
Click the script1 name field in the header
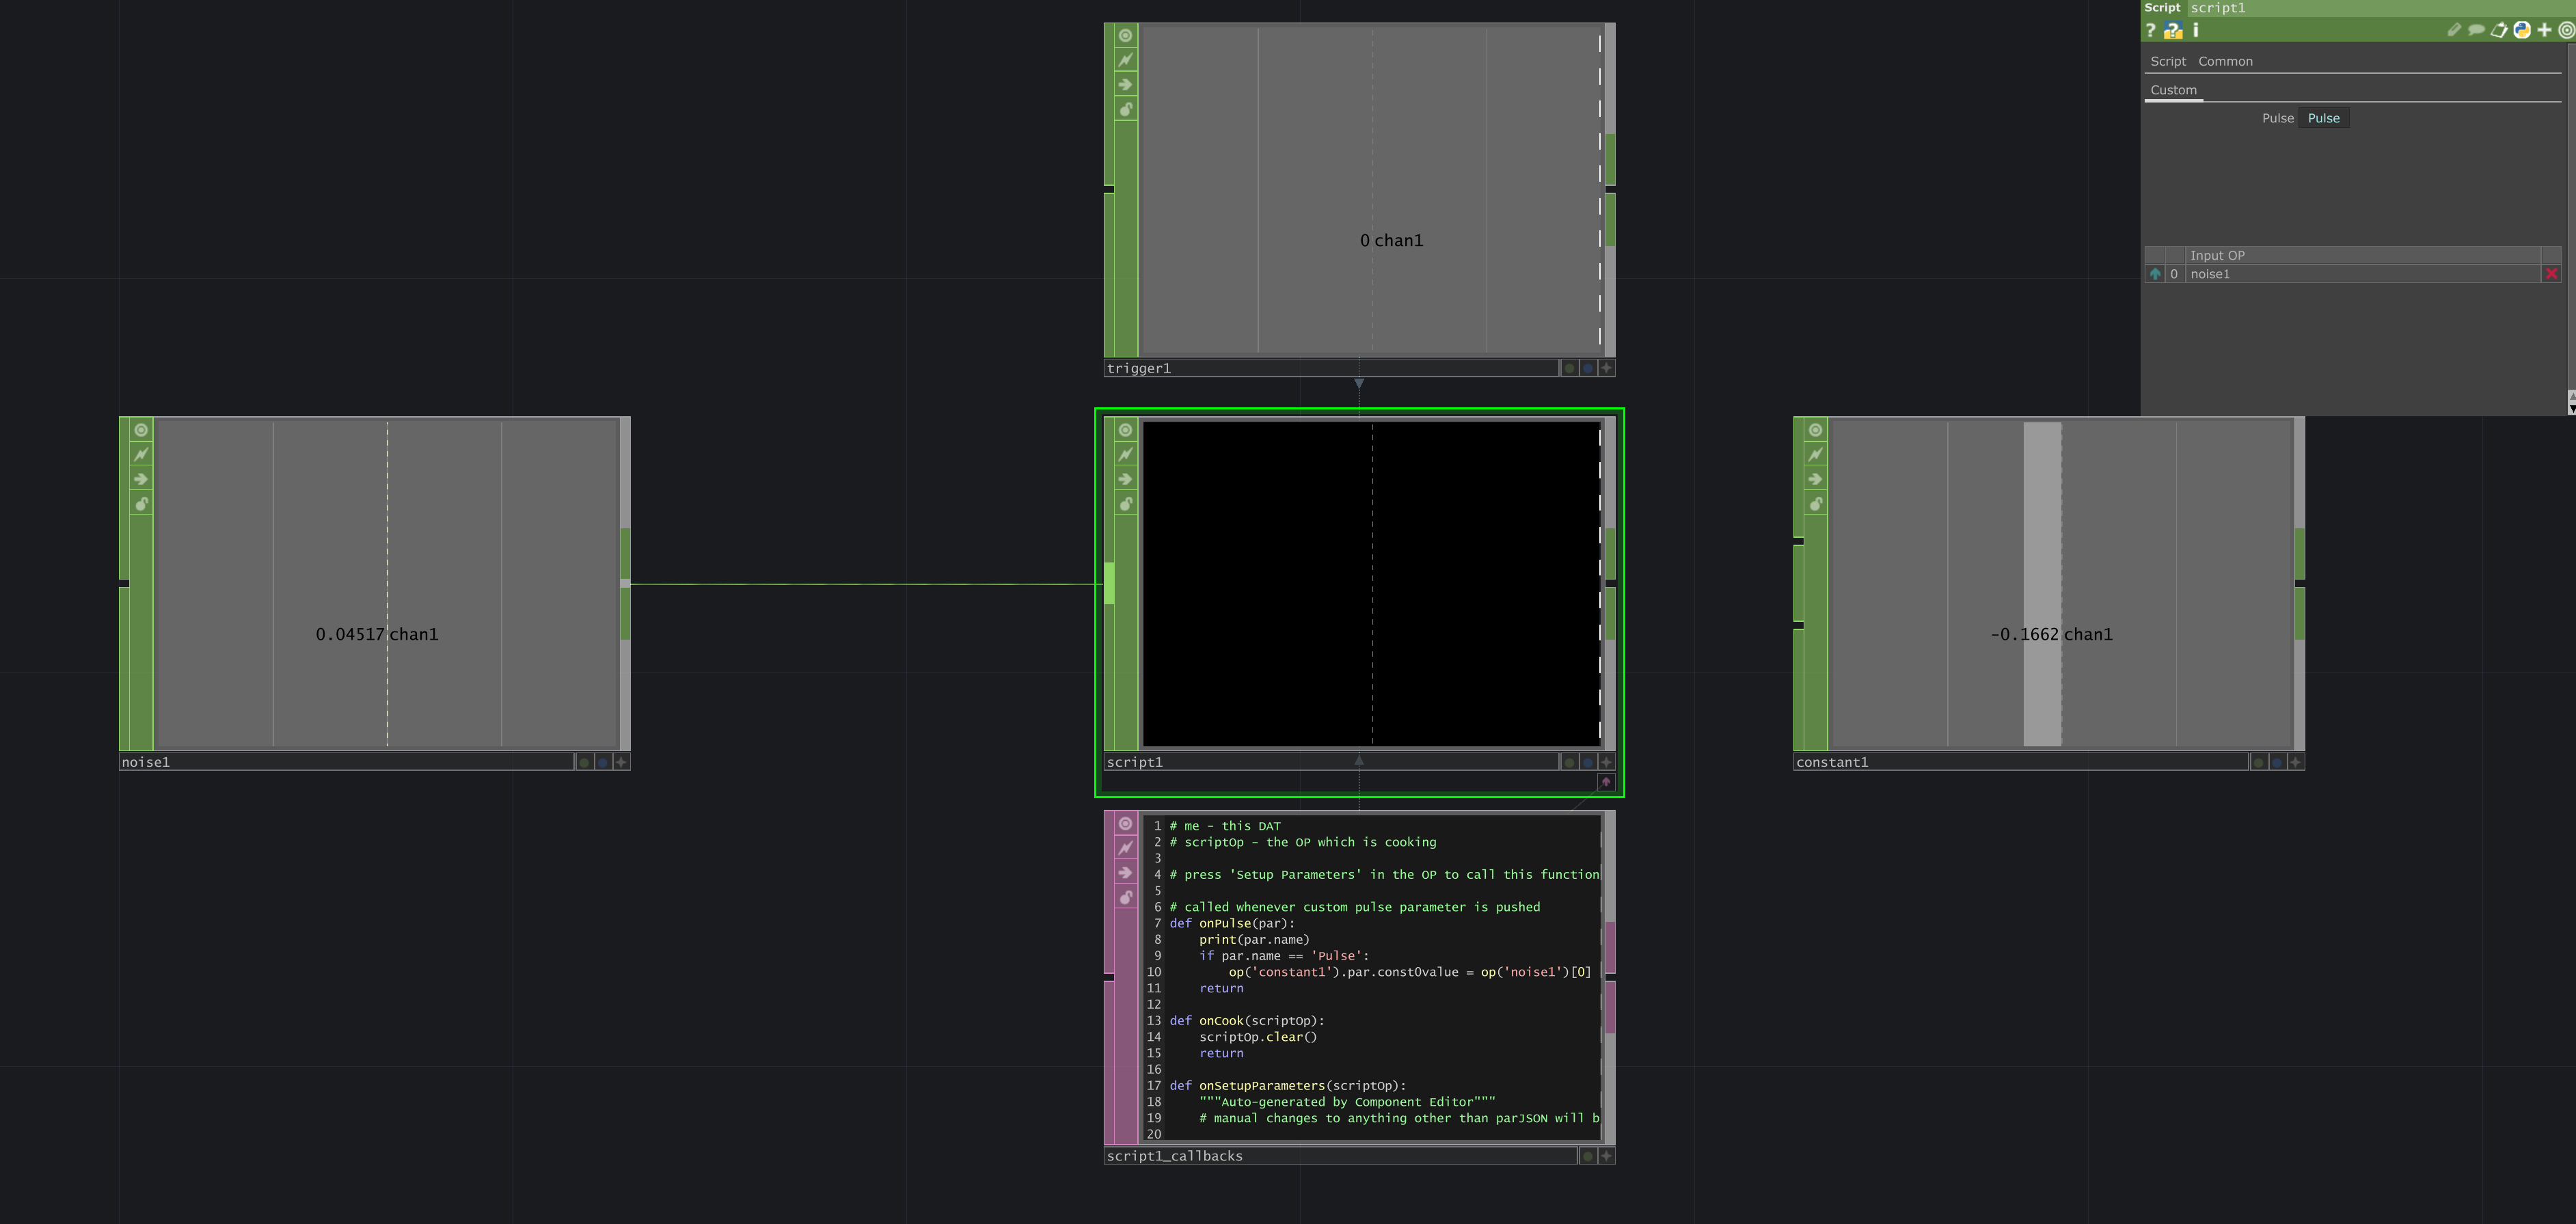[x=2220, y=8]
